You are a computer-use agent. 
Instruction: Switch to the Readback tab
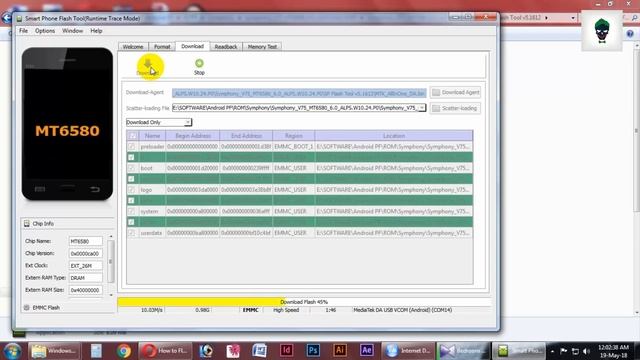click(x=226, y=47)
